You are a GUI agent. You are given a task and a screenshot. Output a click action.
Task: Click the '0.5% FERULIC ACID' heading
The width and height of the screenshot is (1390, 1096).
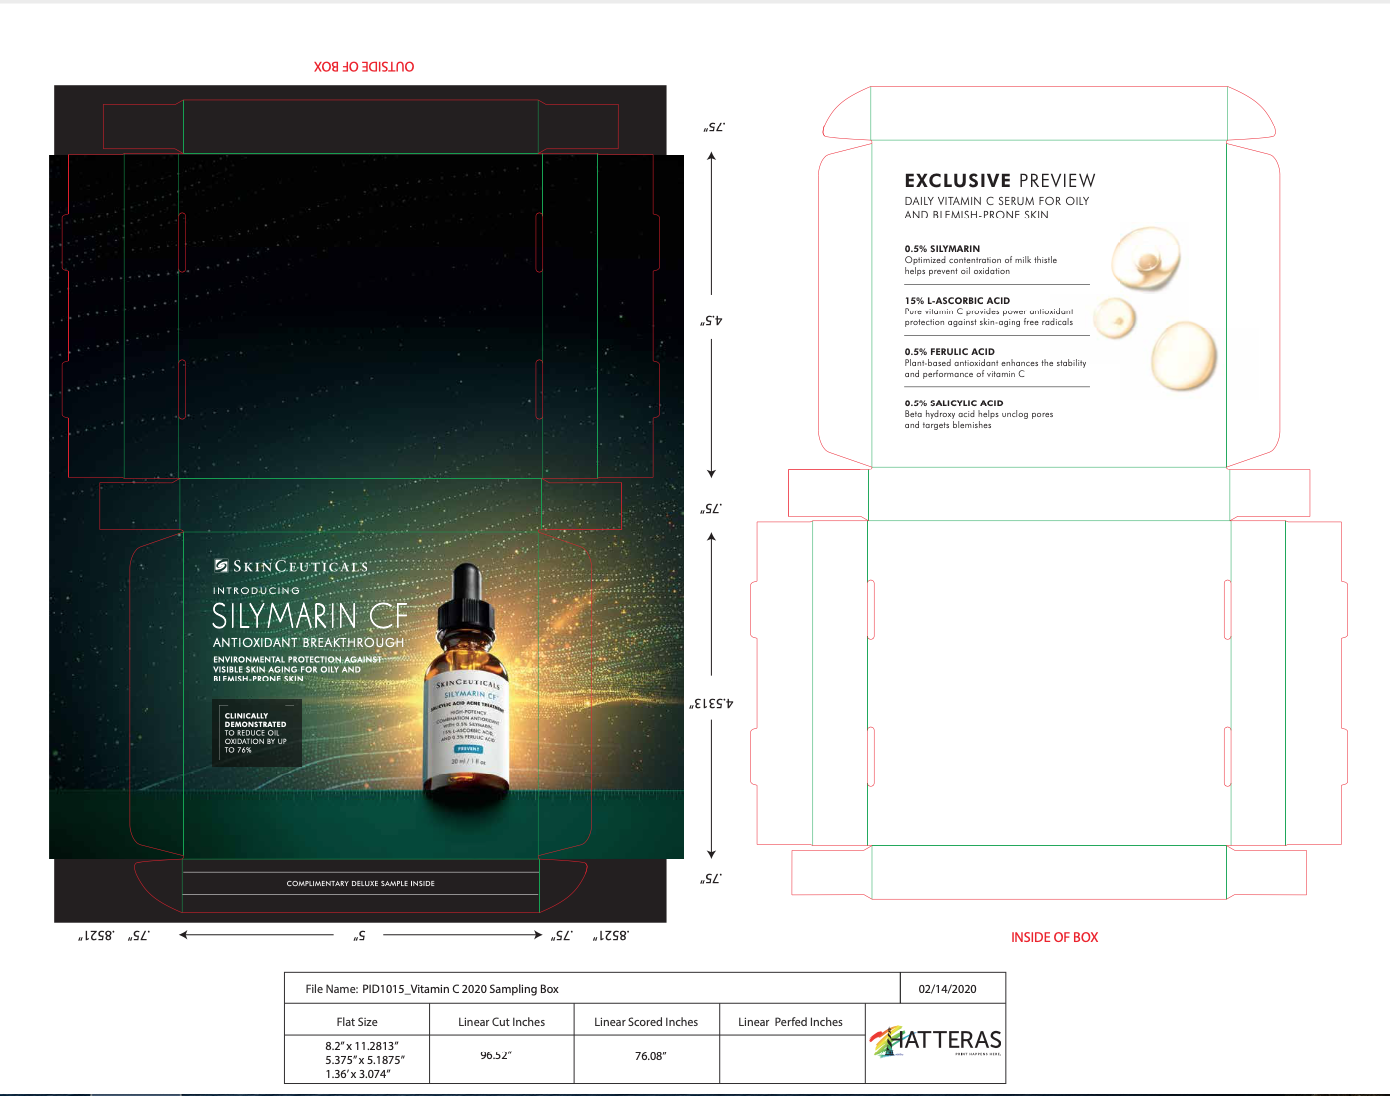[x=950, y=351]
